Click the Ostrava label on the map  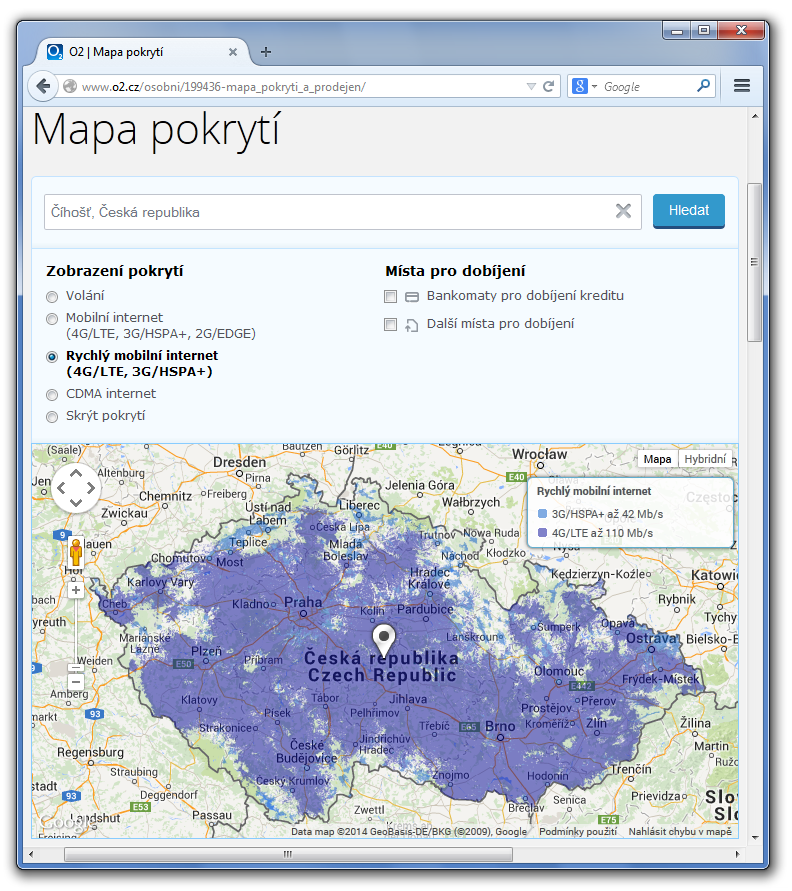tap(652, 639)
